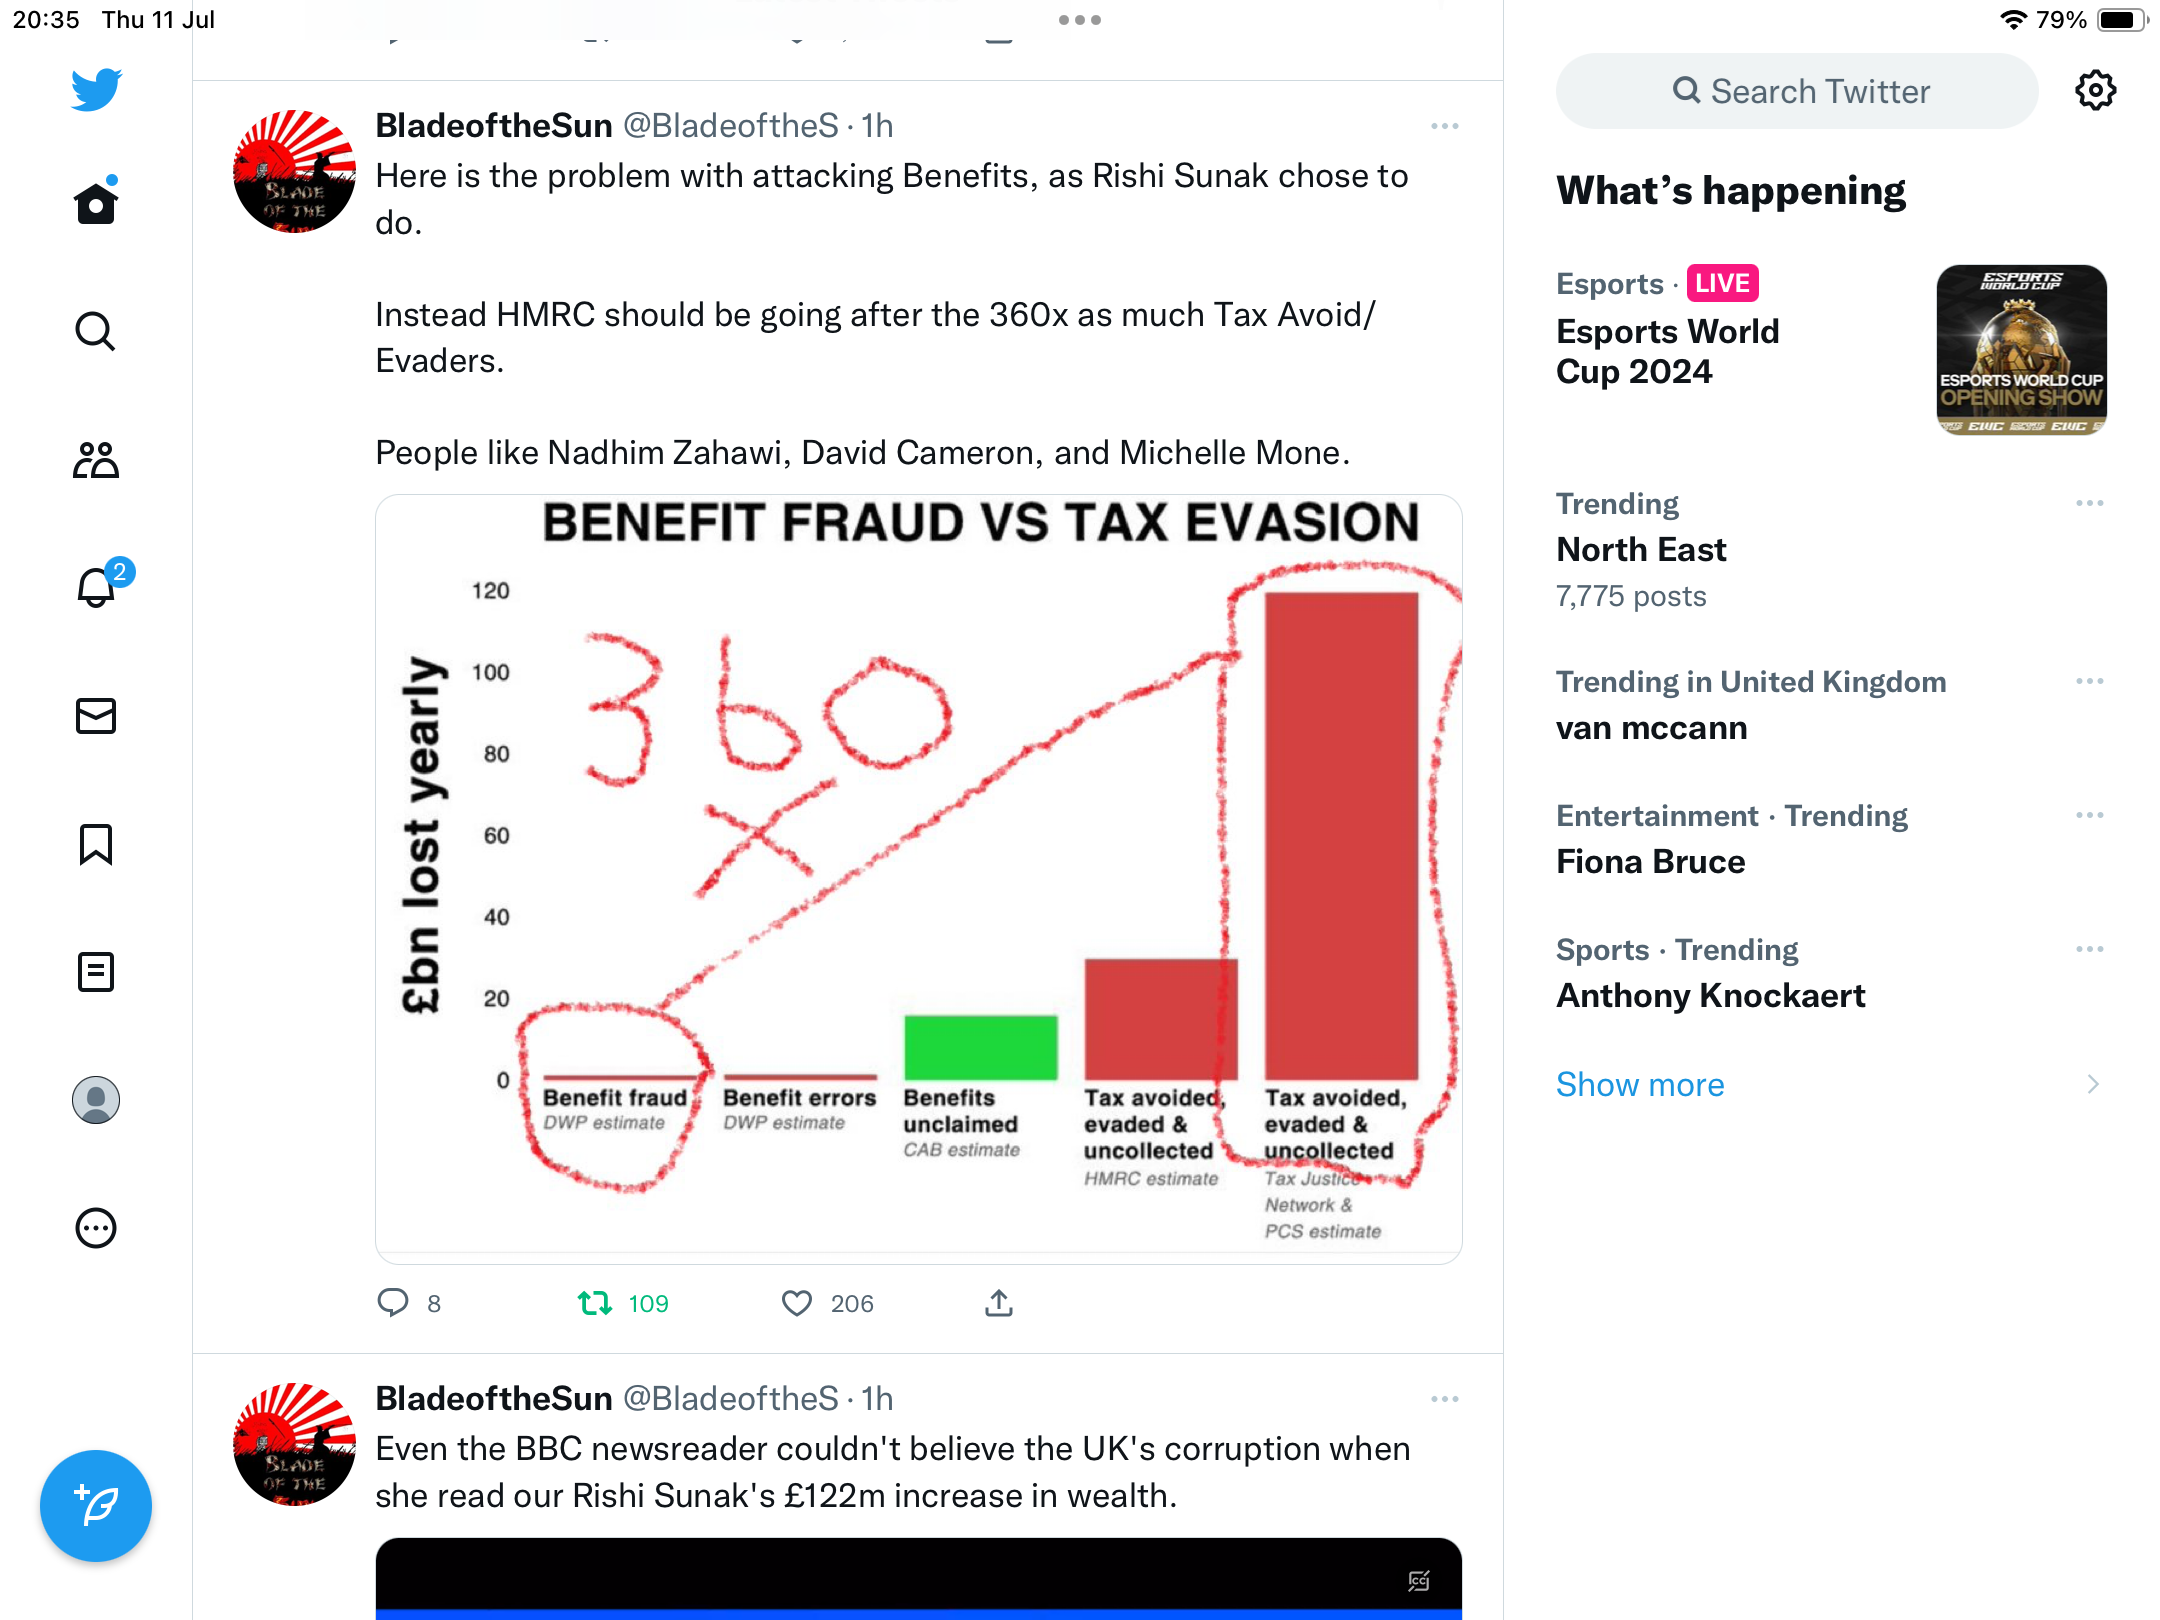The image size is (2160, 1620).
Task: Select the van mccann trending item
Action: tap(1830, 705)
